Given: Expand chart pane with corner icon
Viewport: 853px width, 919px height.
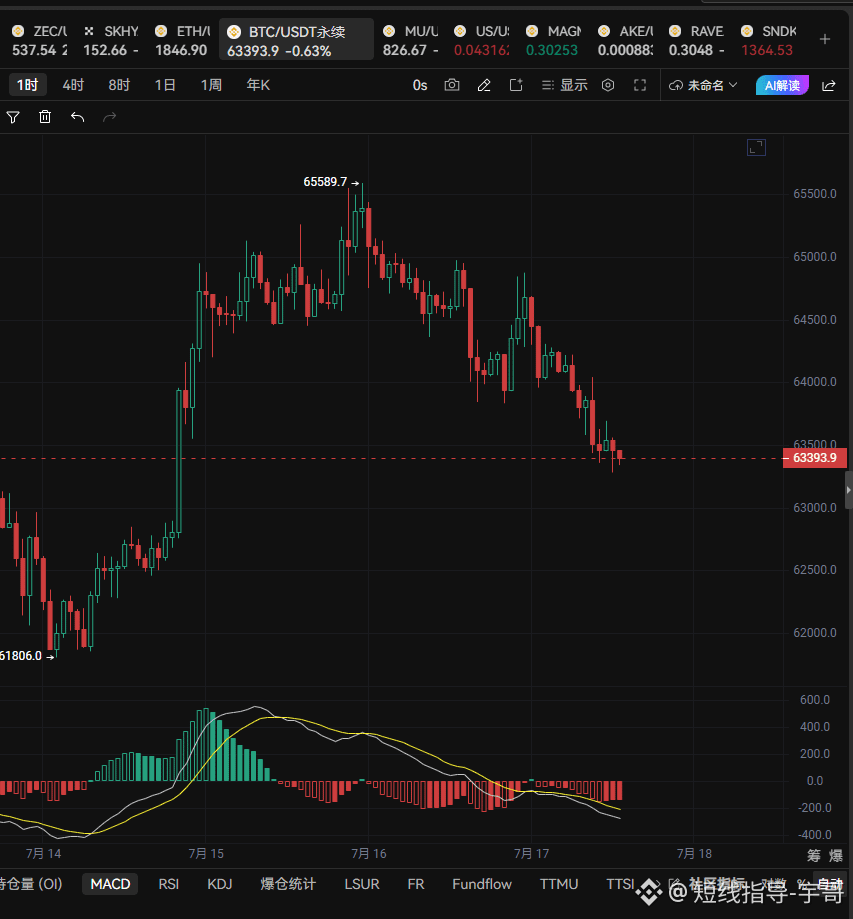Looking at the screenshot, I should coord(756,147).
